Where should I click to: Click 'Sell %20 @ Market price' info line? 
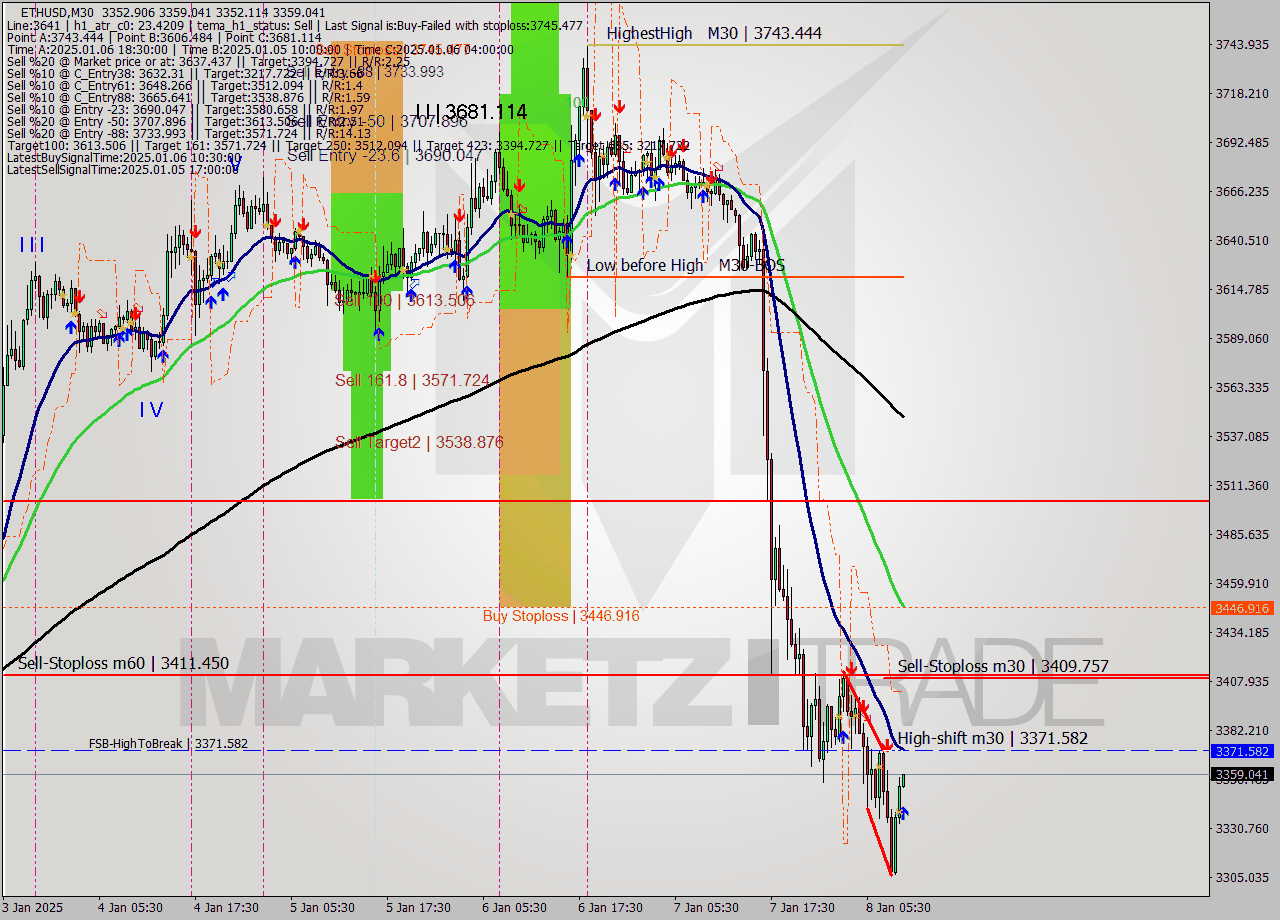[x=208, y=61]
